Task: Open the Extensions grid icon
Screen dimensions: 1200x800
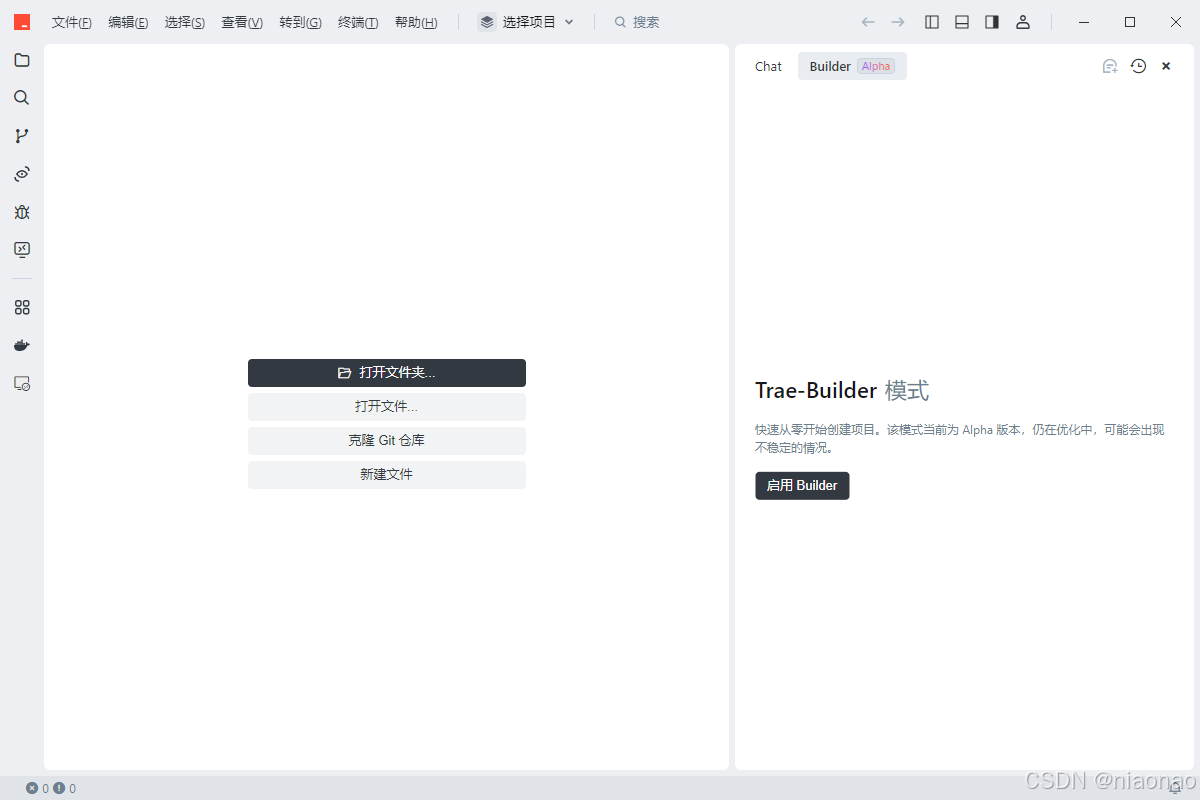Action: coord(22,307)
